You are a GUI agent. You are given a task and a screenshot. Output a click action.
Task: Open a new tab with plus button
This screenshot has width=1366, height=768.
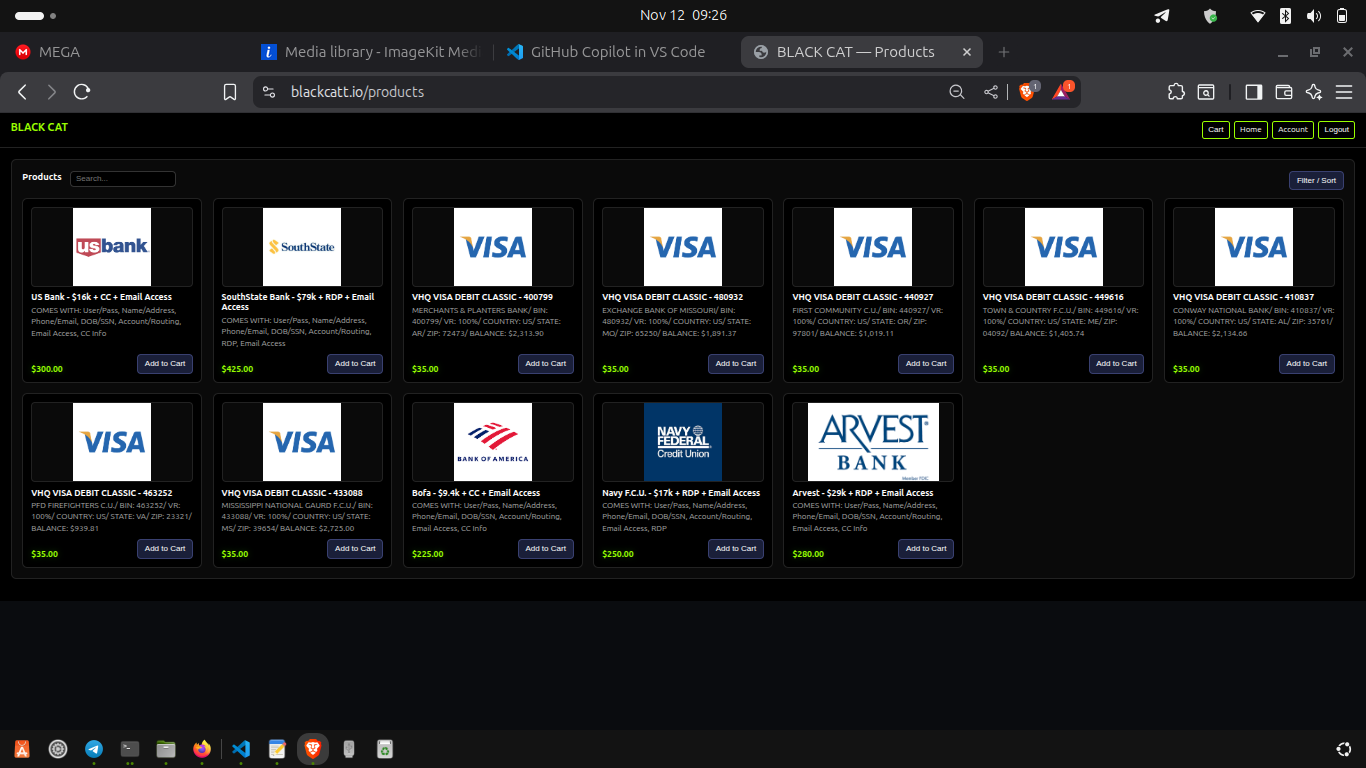pyautogui.click(x=1004, y=52)
